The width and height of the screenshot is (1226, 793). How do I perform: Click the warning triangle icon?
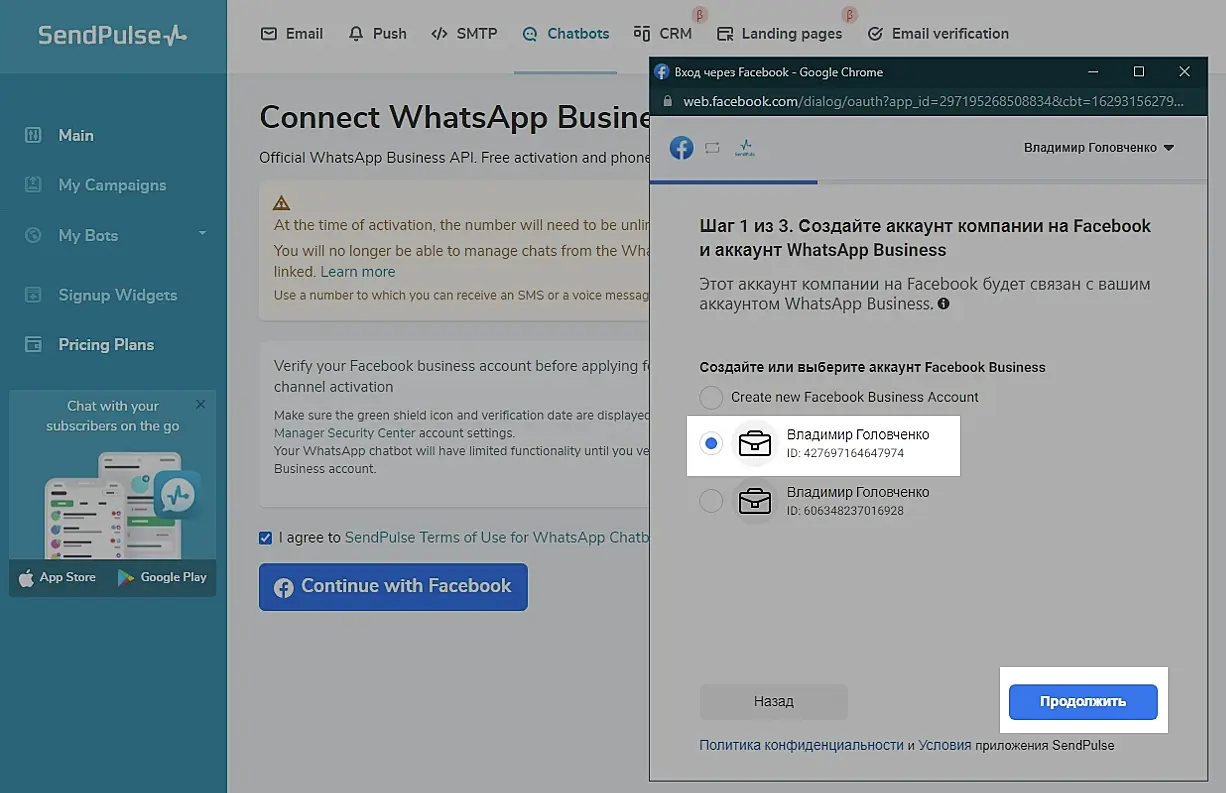pyautogui.click(x=282, y=202)
